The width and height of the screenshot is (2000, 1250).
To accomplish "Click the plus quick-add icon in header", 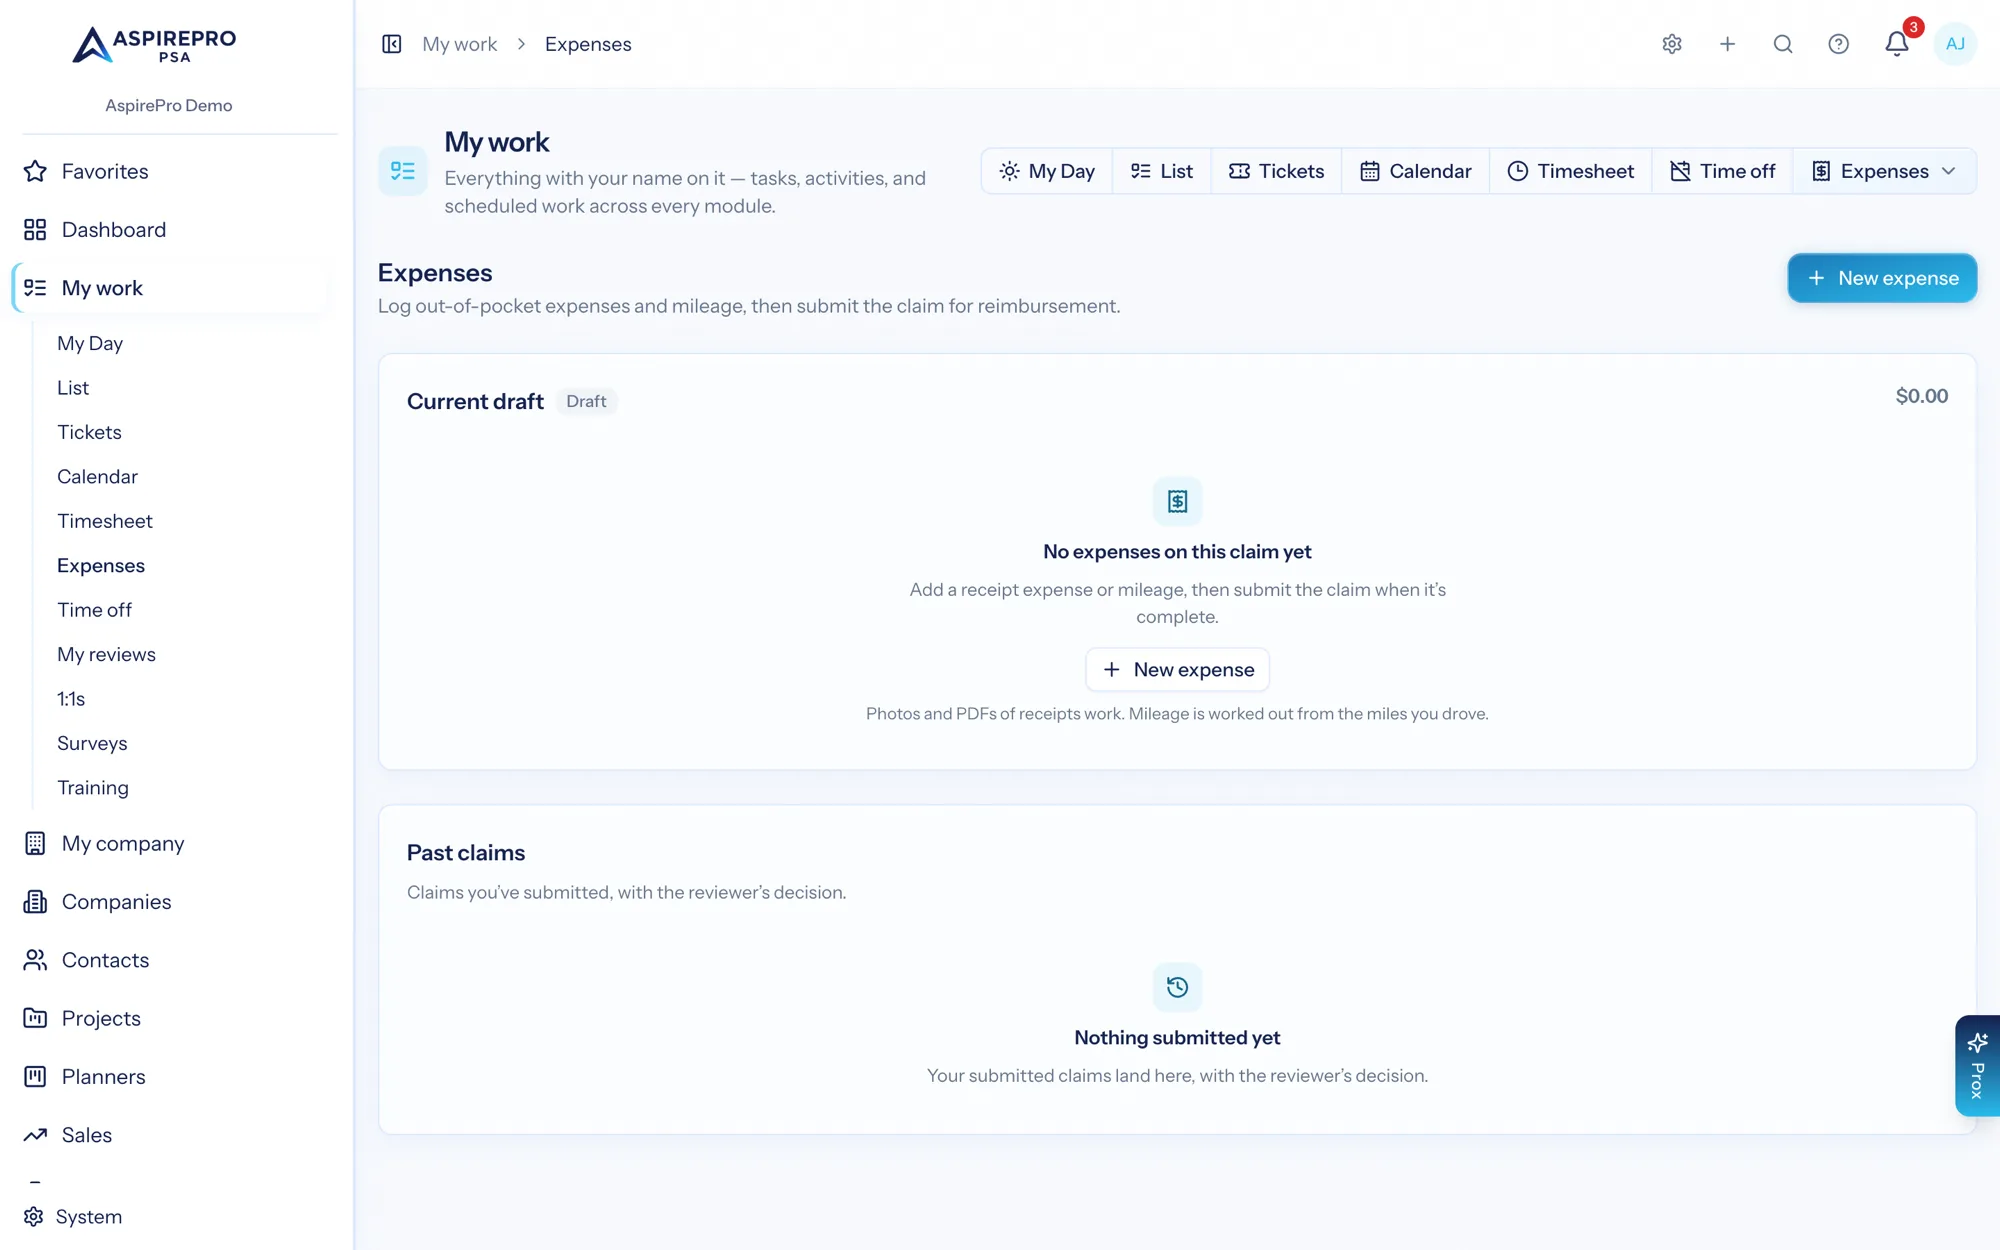I will coord(1727,44).
